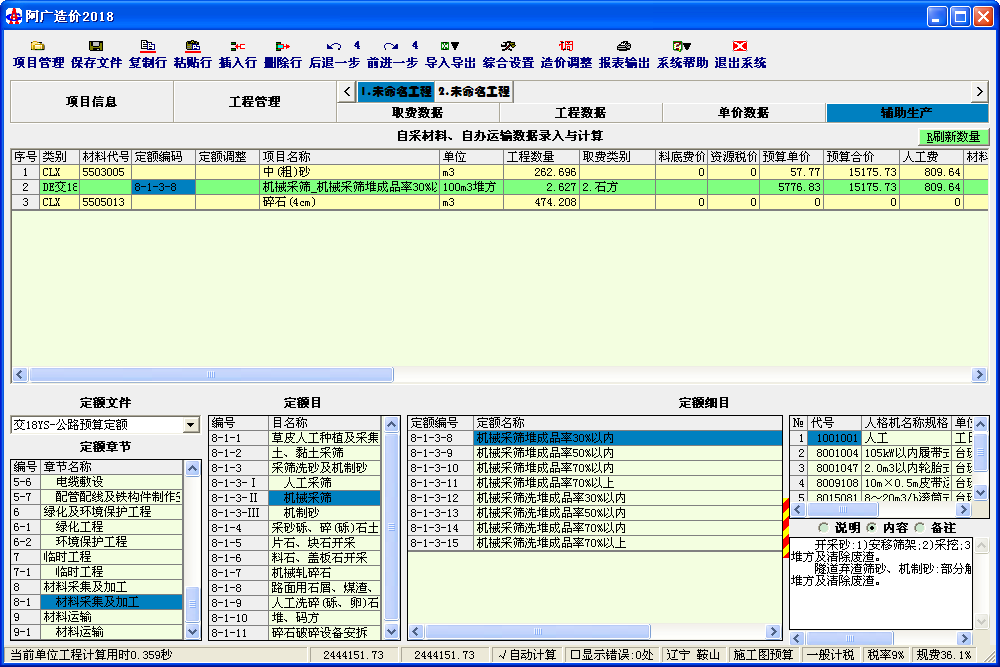Select 机制砂 in the 定额目 list

[x=295, y=513]
